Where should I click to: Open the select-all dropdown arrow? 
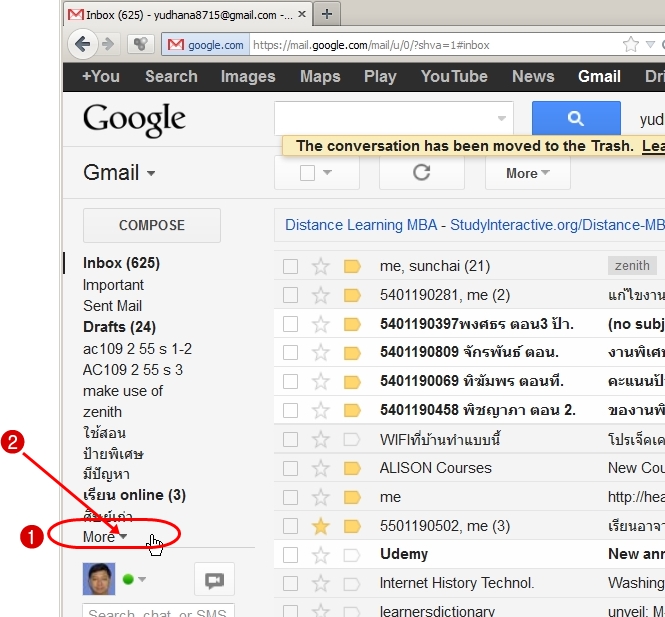[327, 172]
